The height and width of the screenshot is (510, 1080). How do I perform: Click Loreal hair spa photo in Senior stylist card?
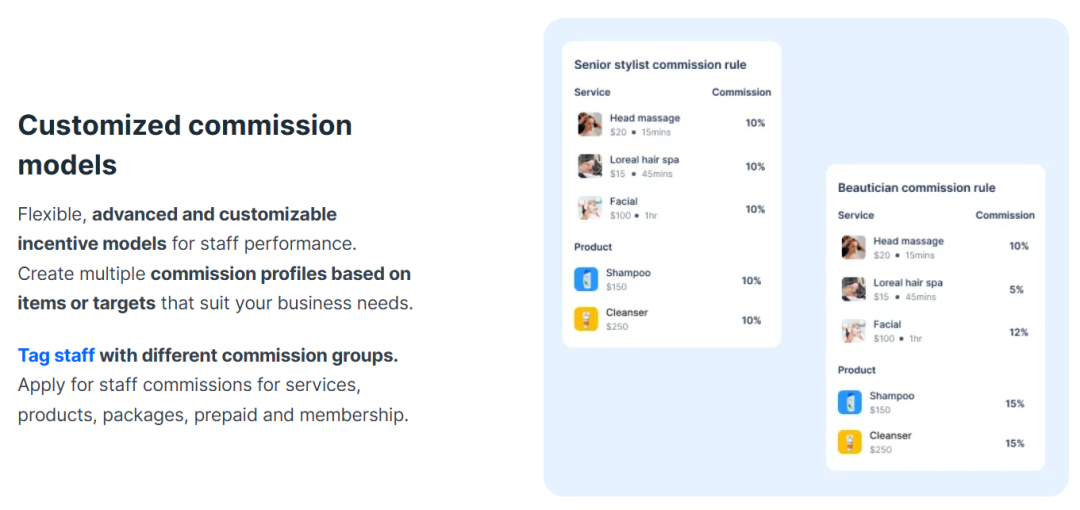[590, 166]
